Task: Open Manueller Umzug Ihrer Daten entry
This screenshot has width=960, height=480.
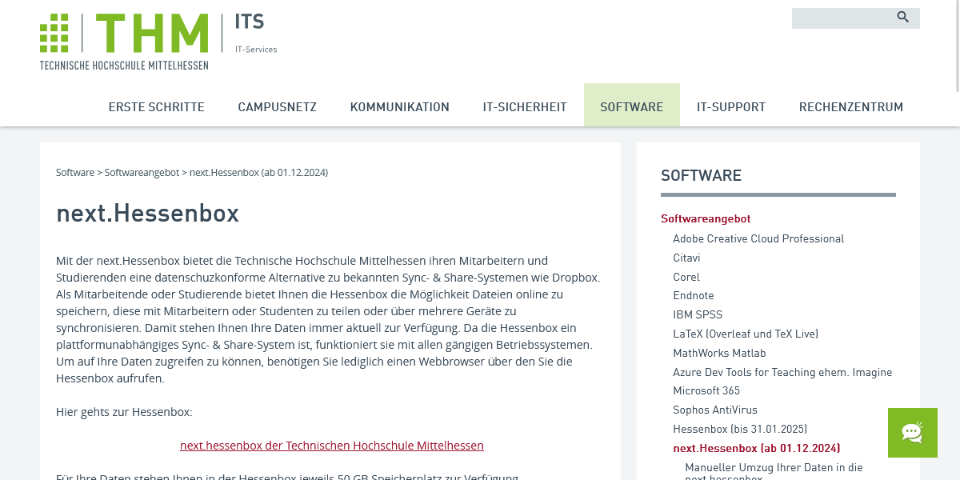Action: click(773, 473)
